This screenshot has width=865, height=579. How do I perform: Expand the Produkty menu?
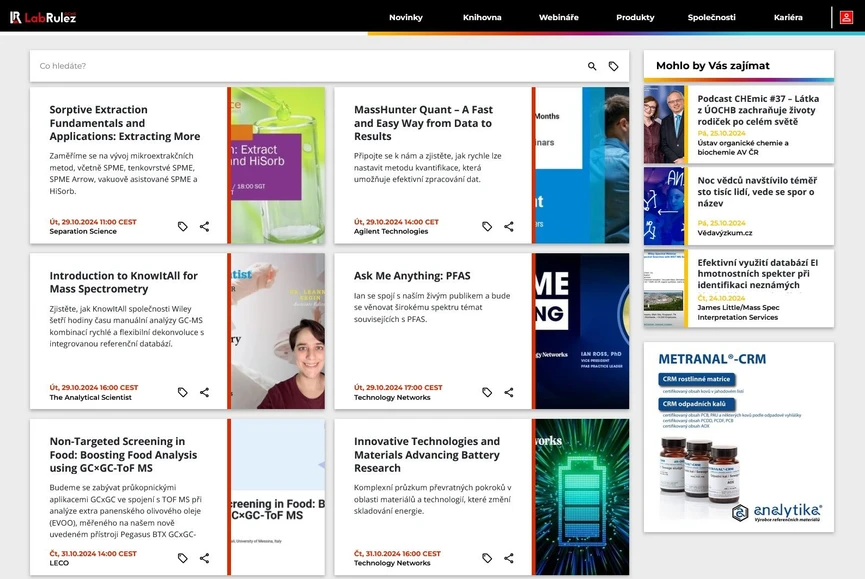coord(635,18)
